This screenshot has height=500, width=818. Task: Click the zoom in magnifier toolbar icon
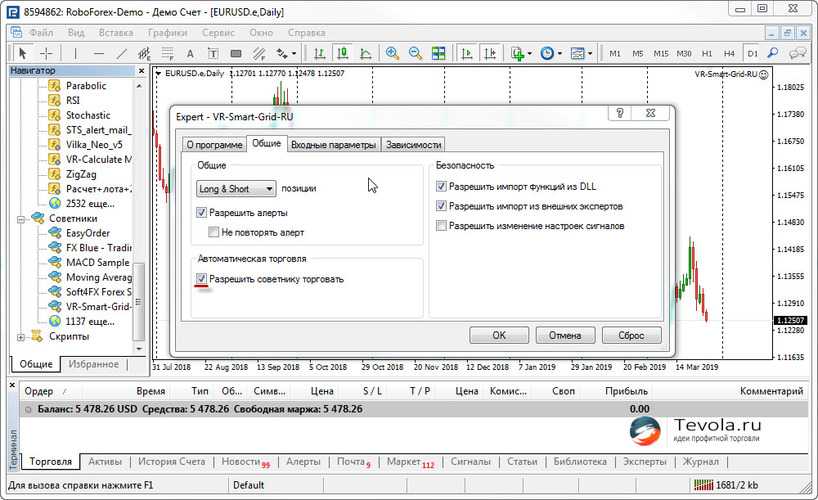click(x=392, y=53)
